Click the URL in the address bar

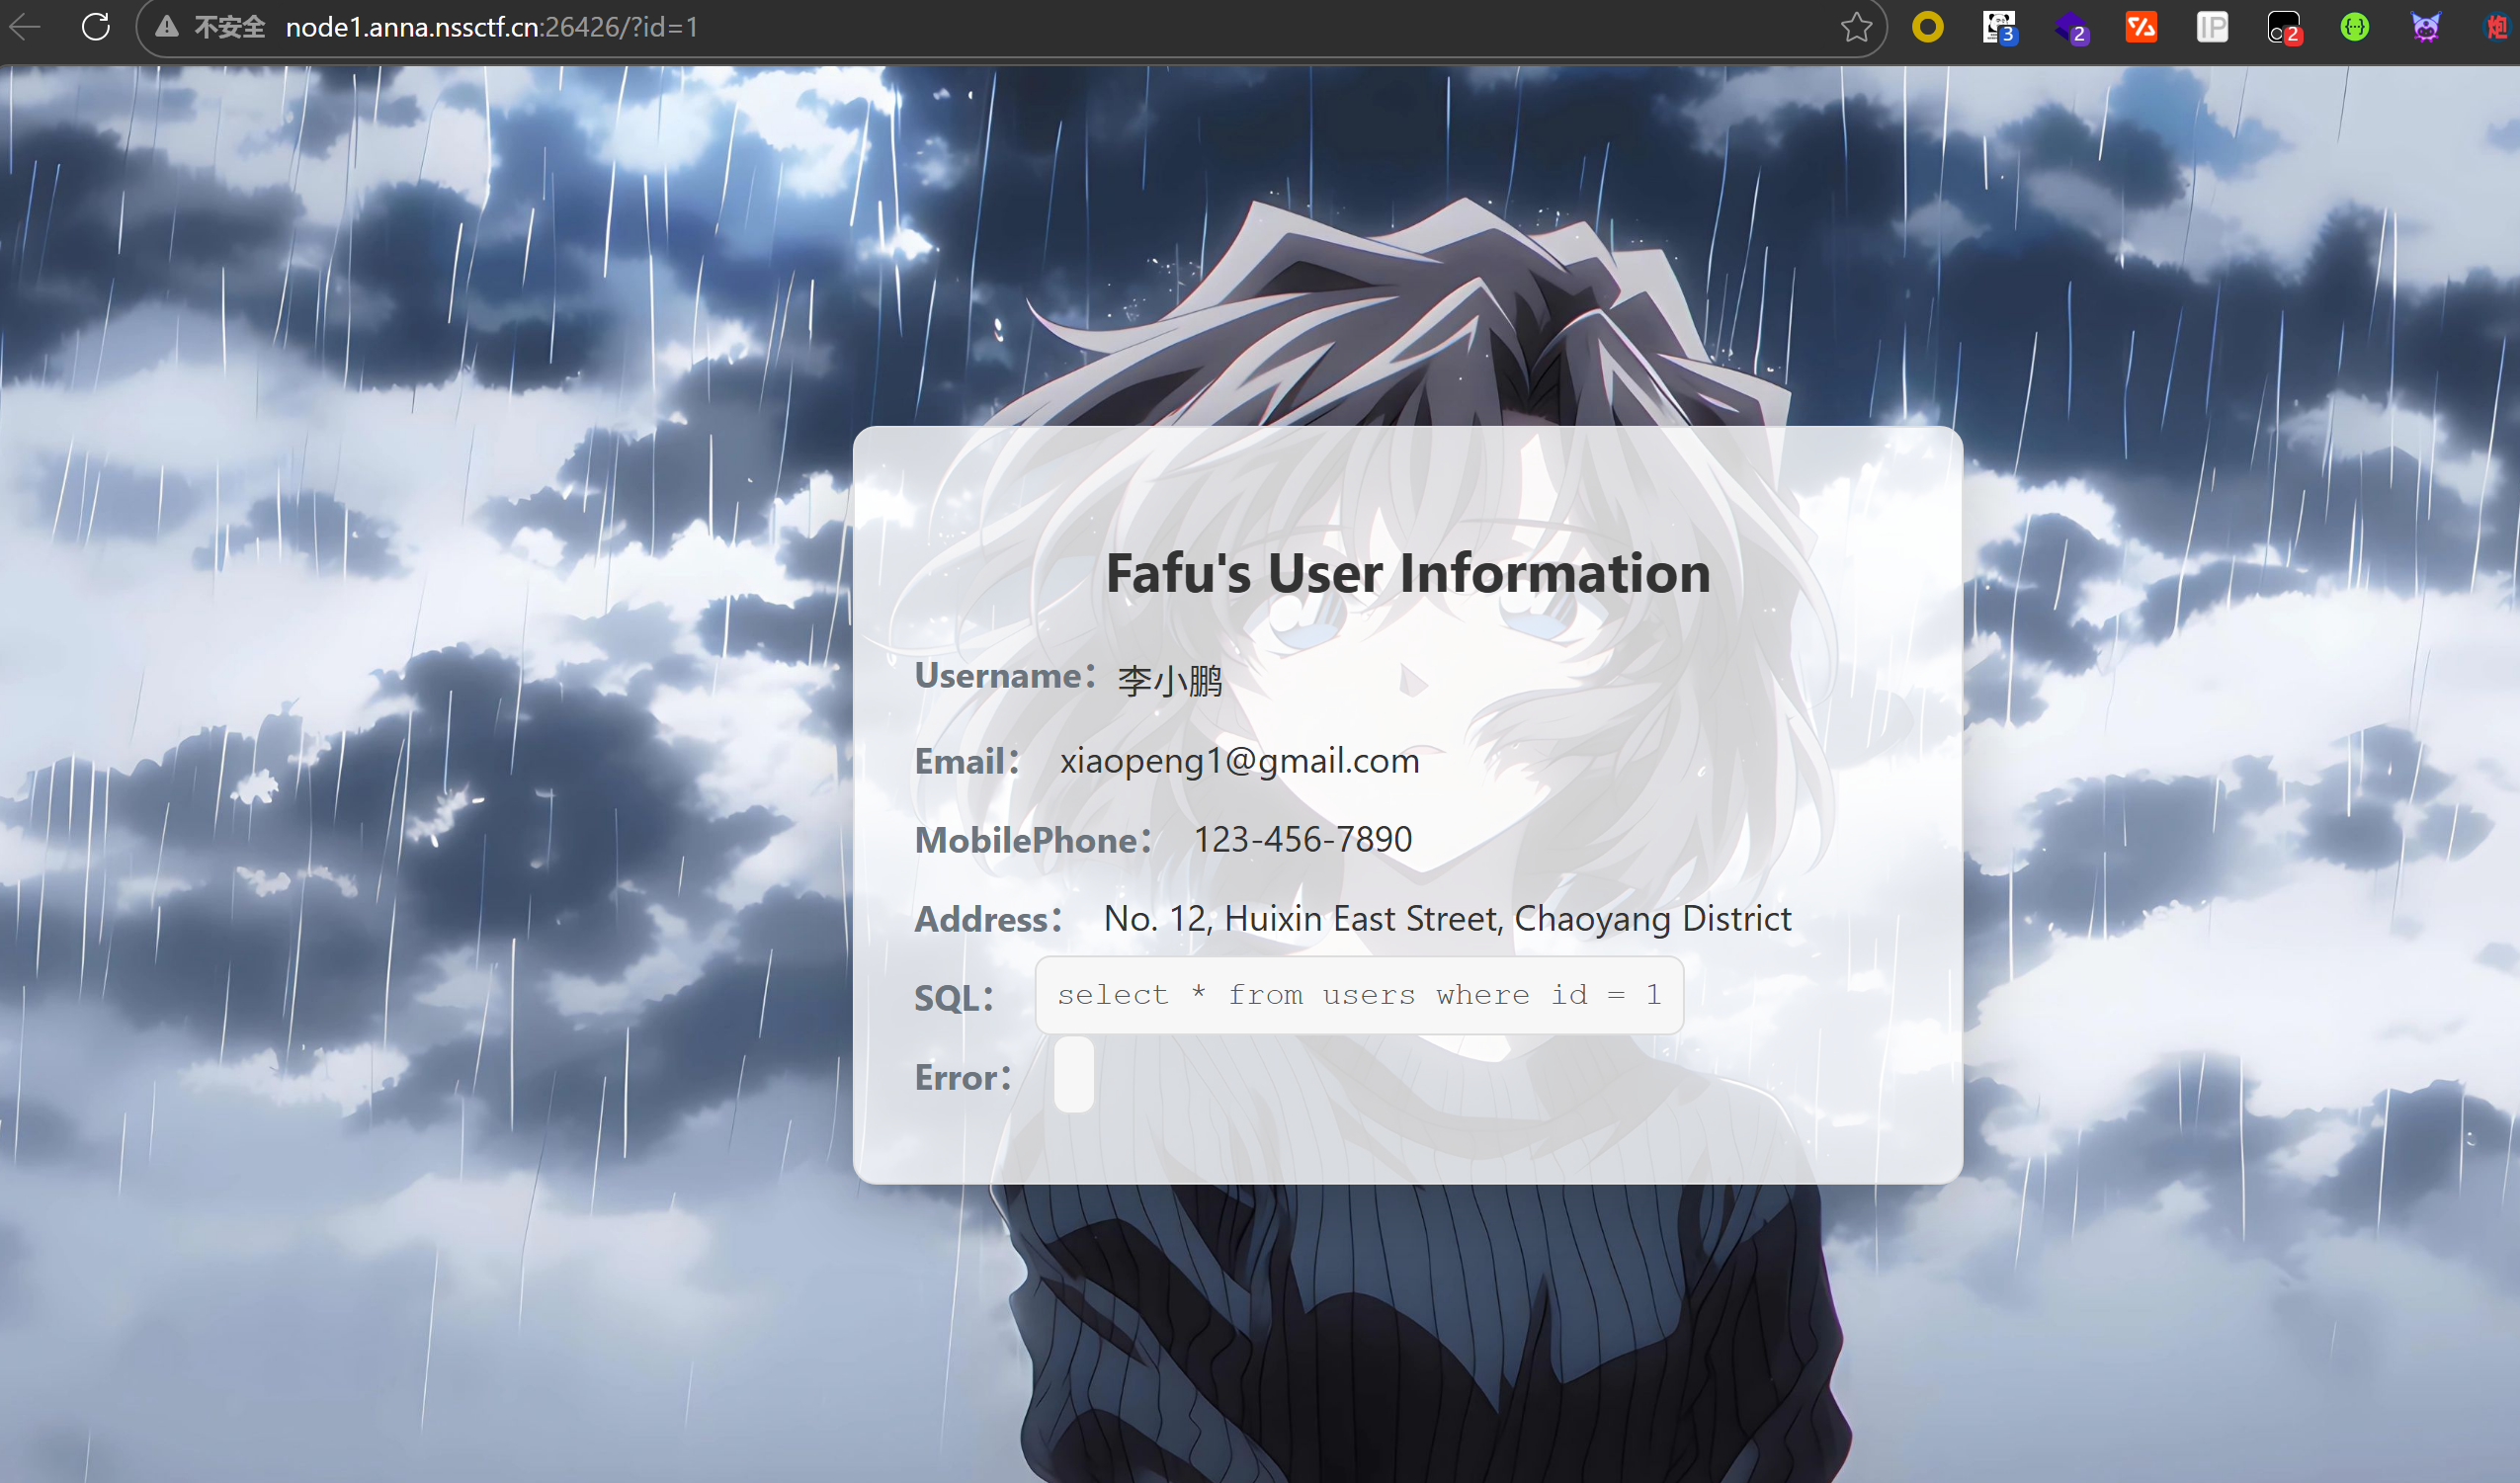pos(490,27)
